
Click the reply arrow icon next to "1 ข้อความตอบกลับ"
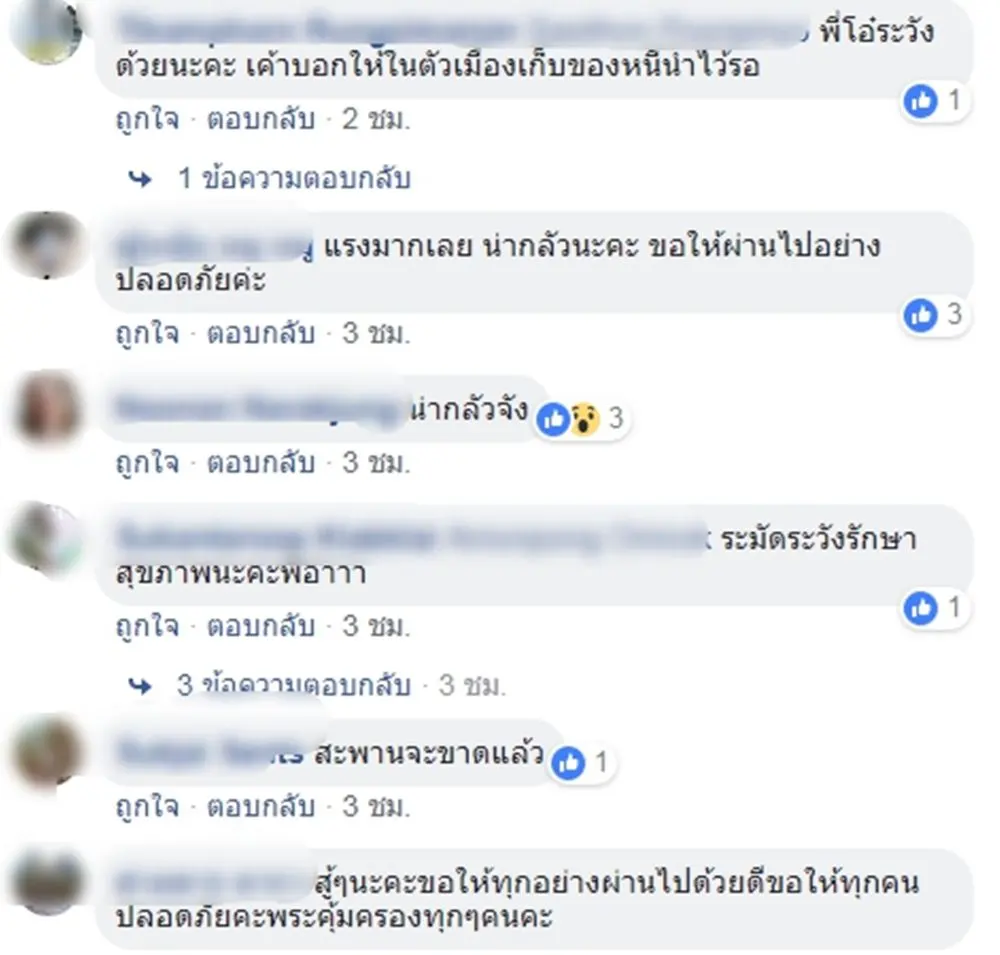point(140,179)
